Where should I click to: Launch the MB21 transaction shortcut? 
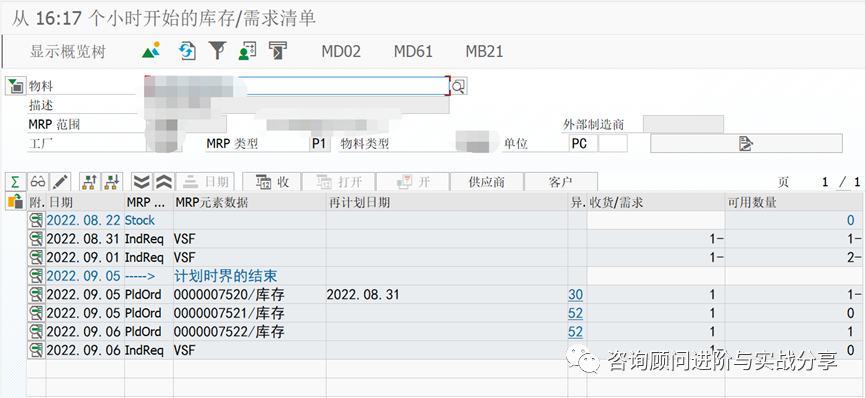[484, 52]
